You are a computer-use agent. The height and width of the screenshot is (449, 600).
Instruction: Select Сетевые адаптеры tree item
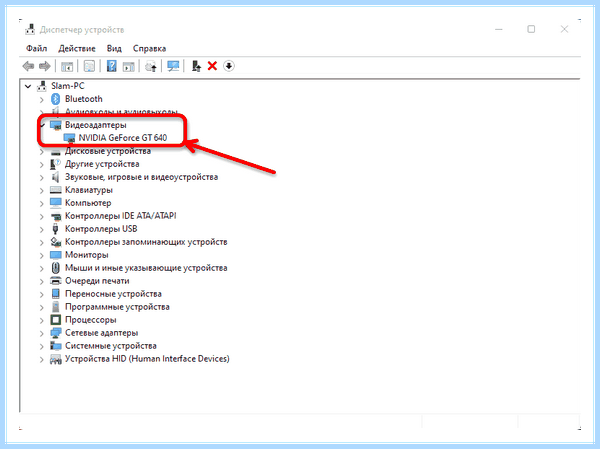(101, 333)
